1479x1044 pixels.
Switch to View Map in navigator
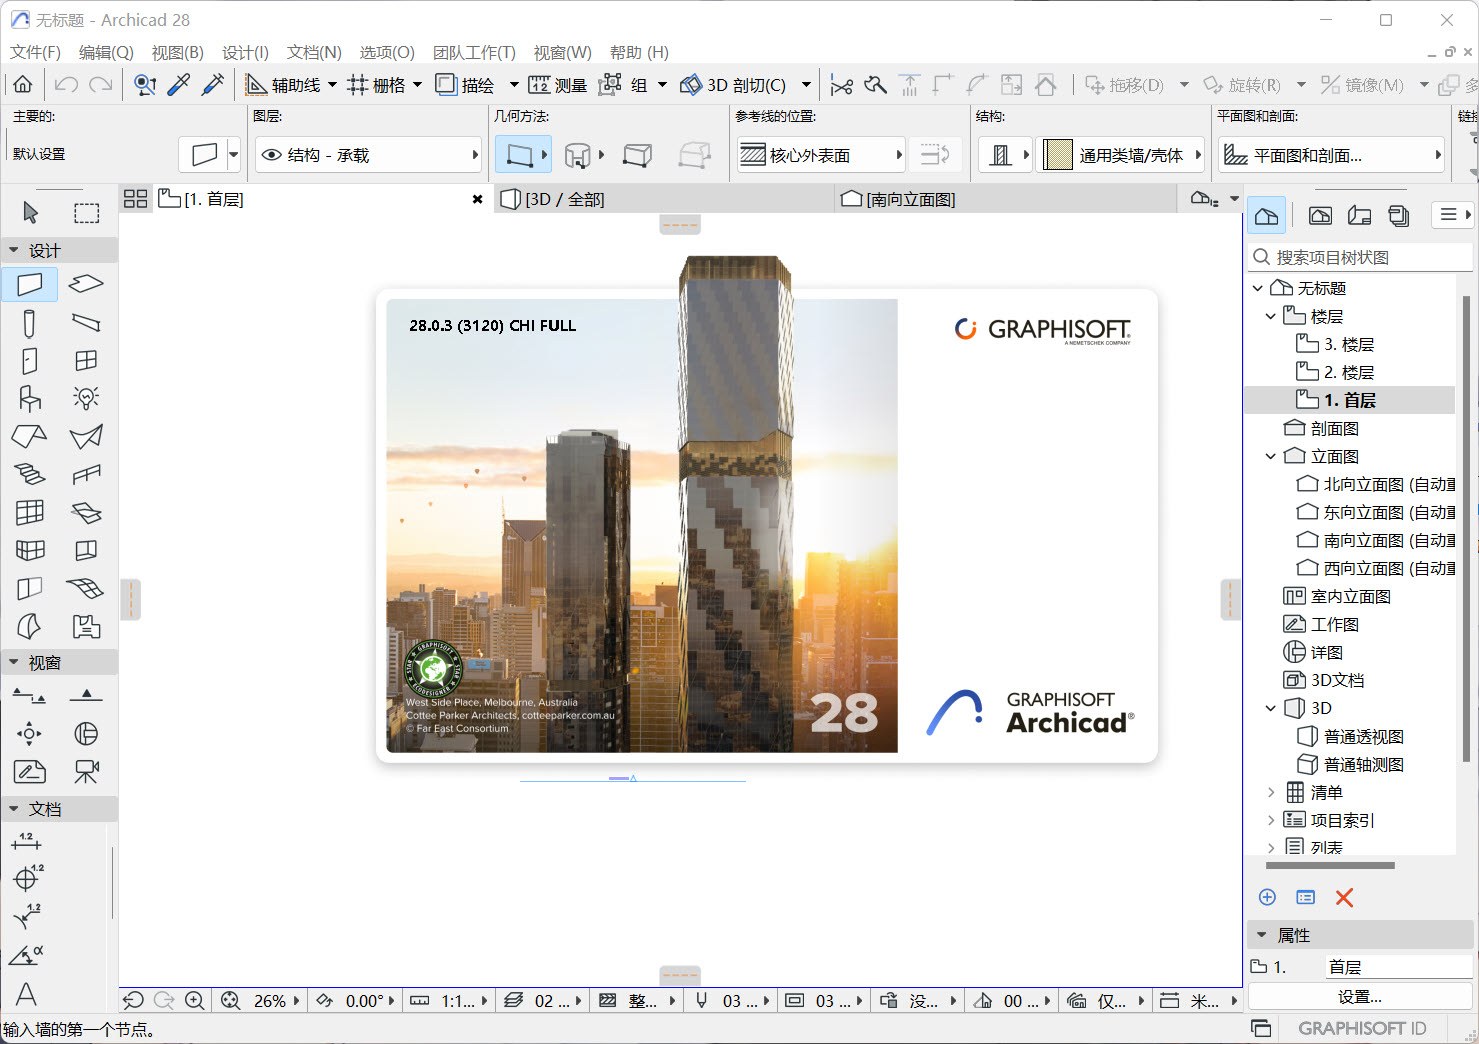[1320, 215]
